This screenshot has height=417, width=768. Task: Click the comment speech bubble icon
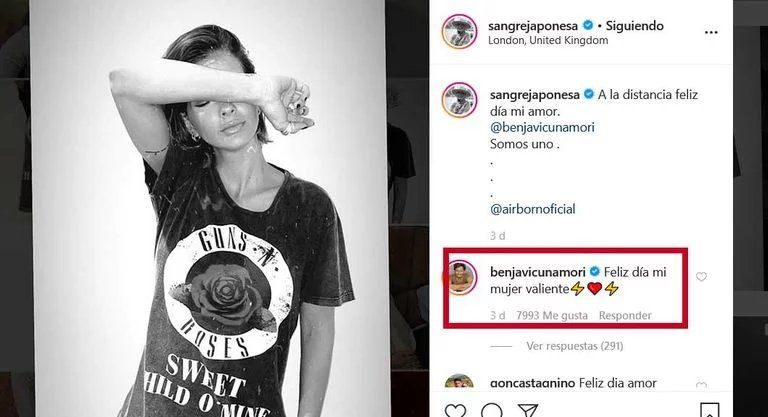(491, 411)
